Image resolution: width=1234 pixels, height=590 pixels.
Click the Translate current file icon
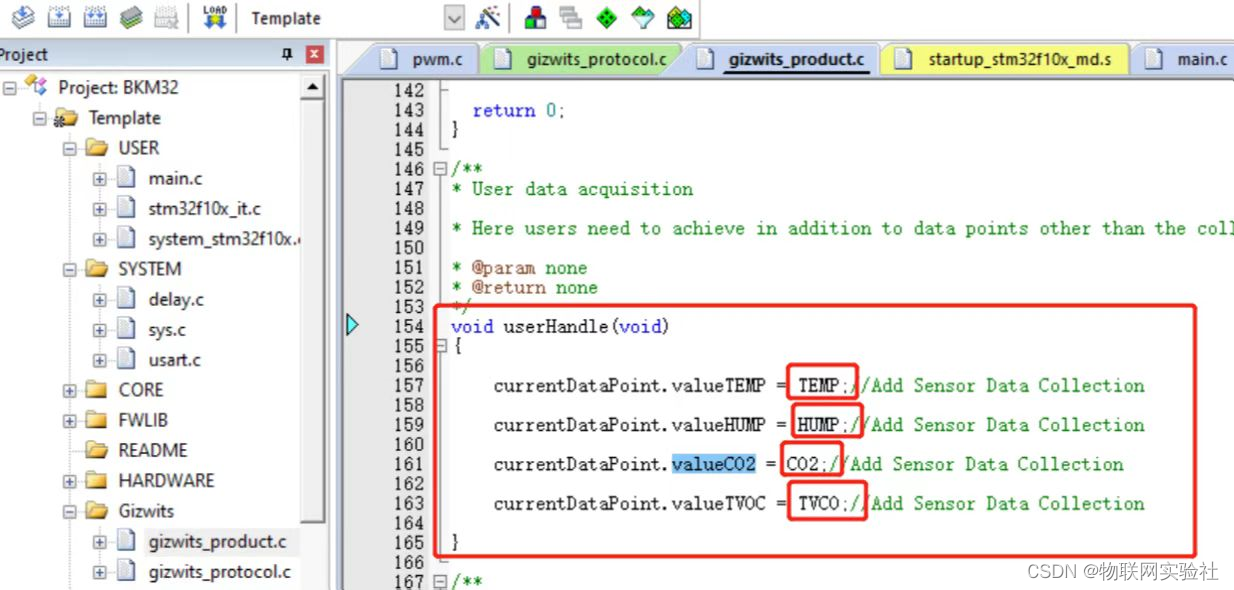(24, 17)
